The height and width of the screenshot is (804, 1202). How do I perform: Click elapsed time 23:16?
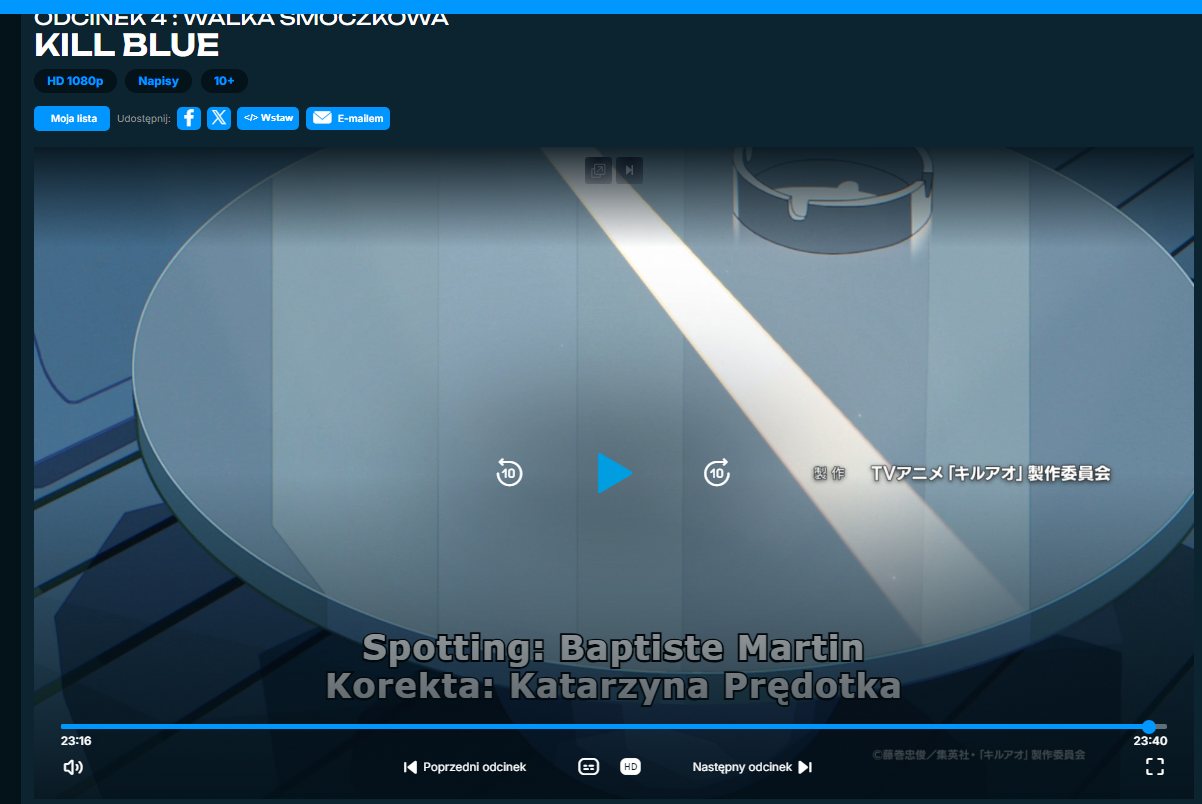76,741
